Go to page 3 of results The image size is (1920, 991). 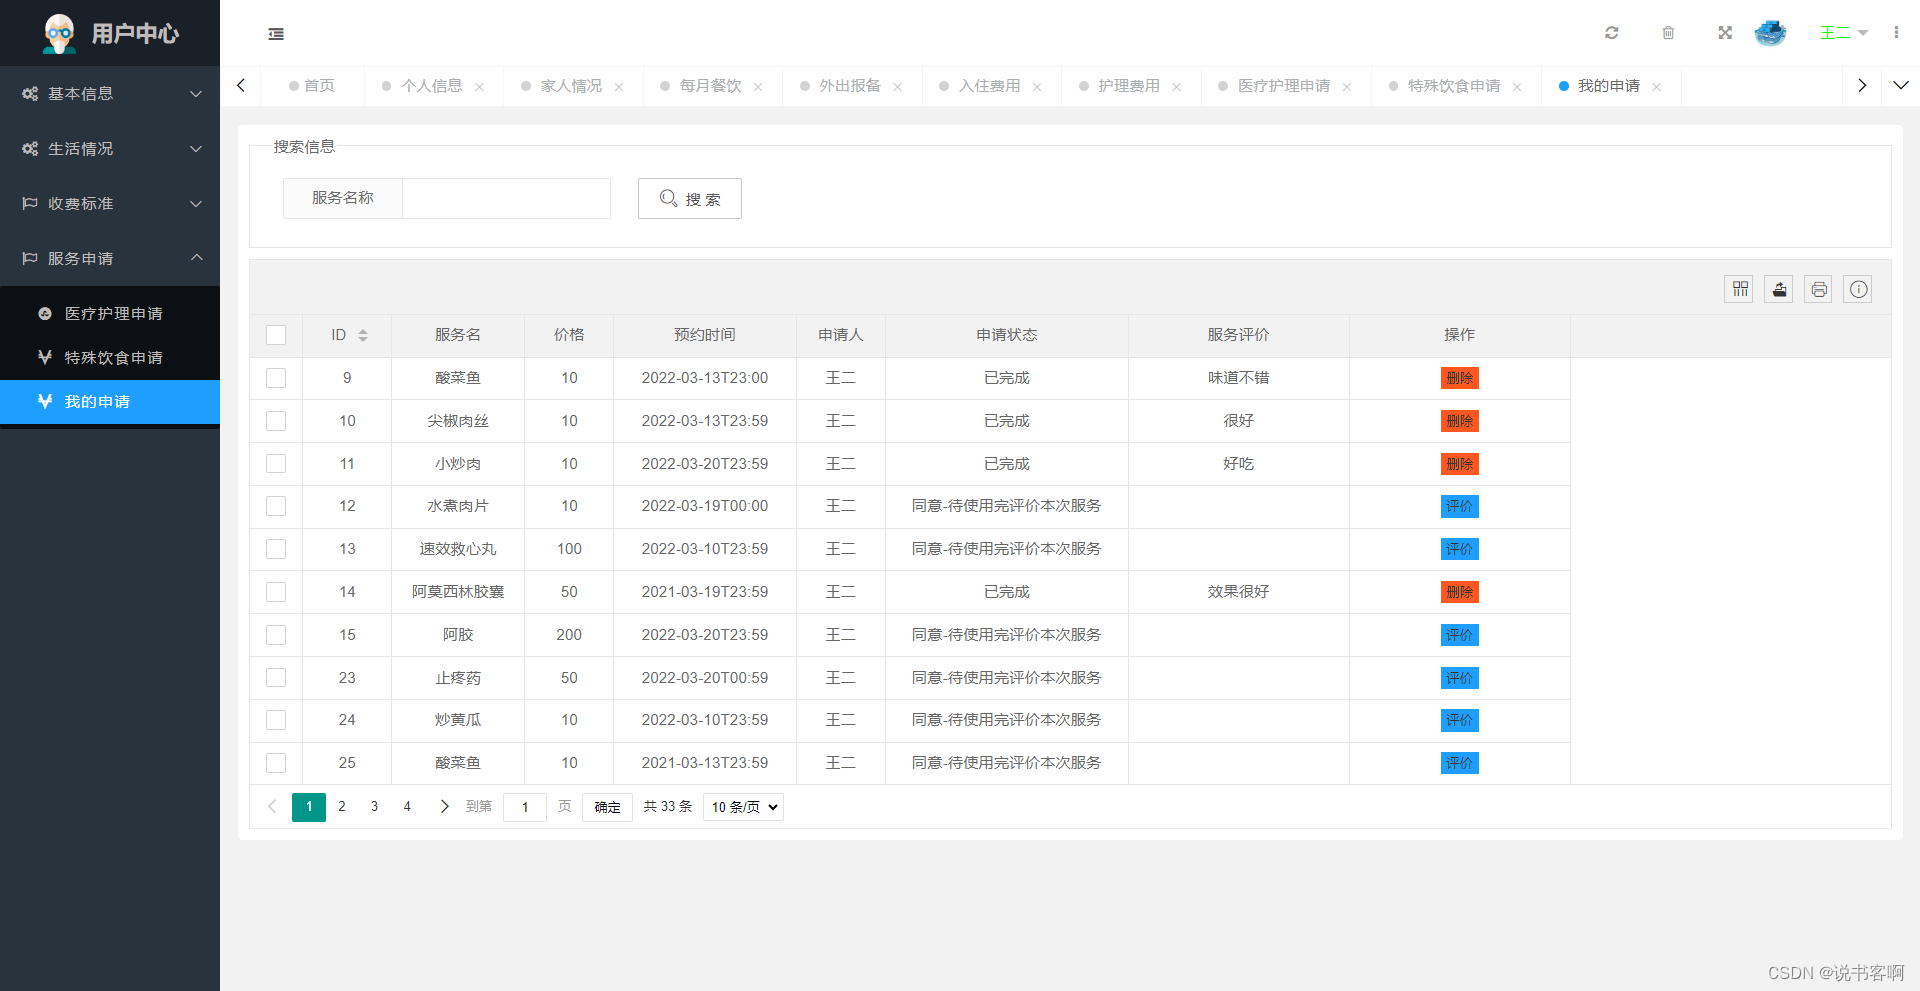[x=374, y=806]
